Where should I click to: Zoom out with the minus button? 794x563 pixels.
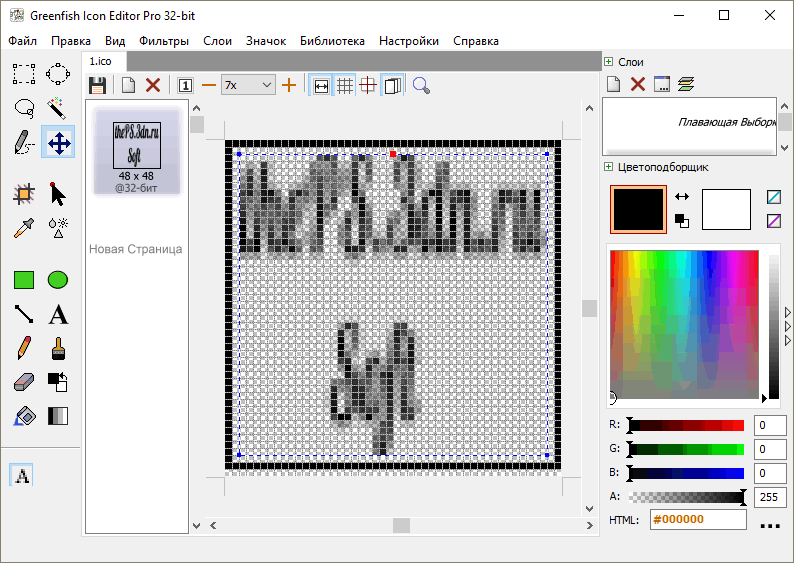click(x=209, y=85)
